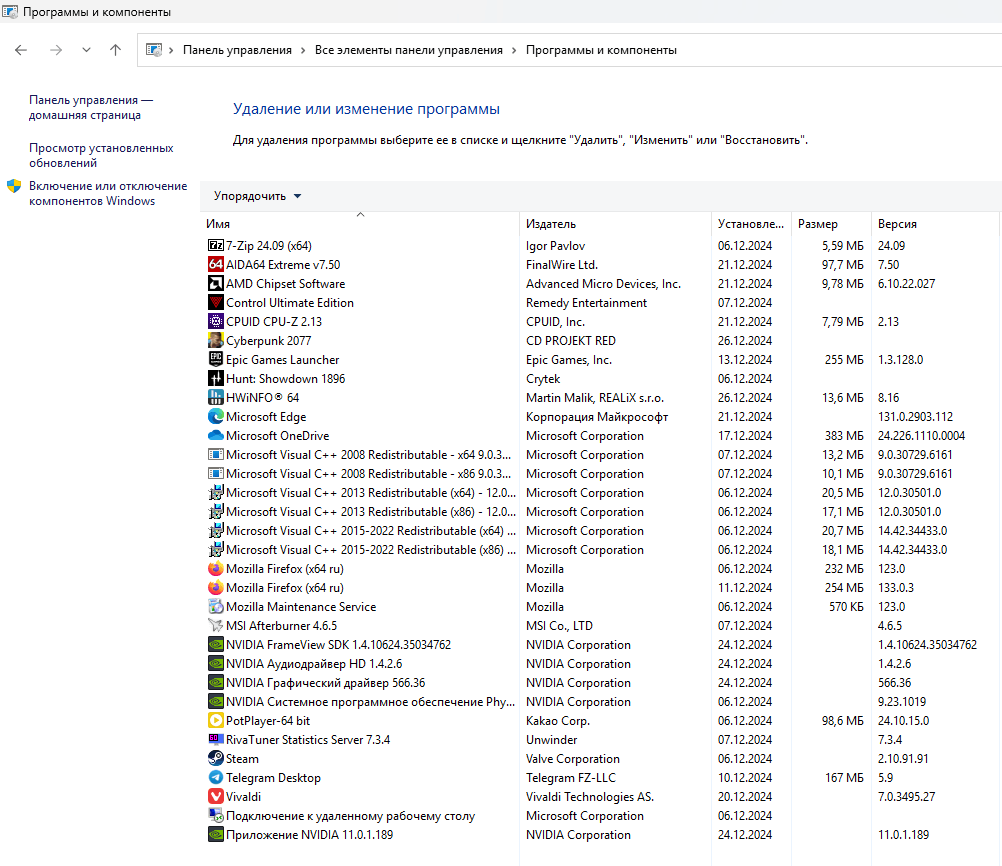The image size is (1002, 866).
Task: Open the Упорядочить dropdown menu
Action: 257,196
